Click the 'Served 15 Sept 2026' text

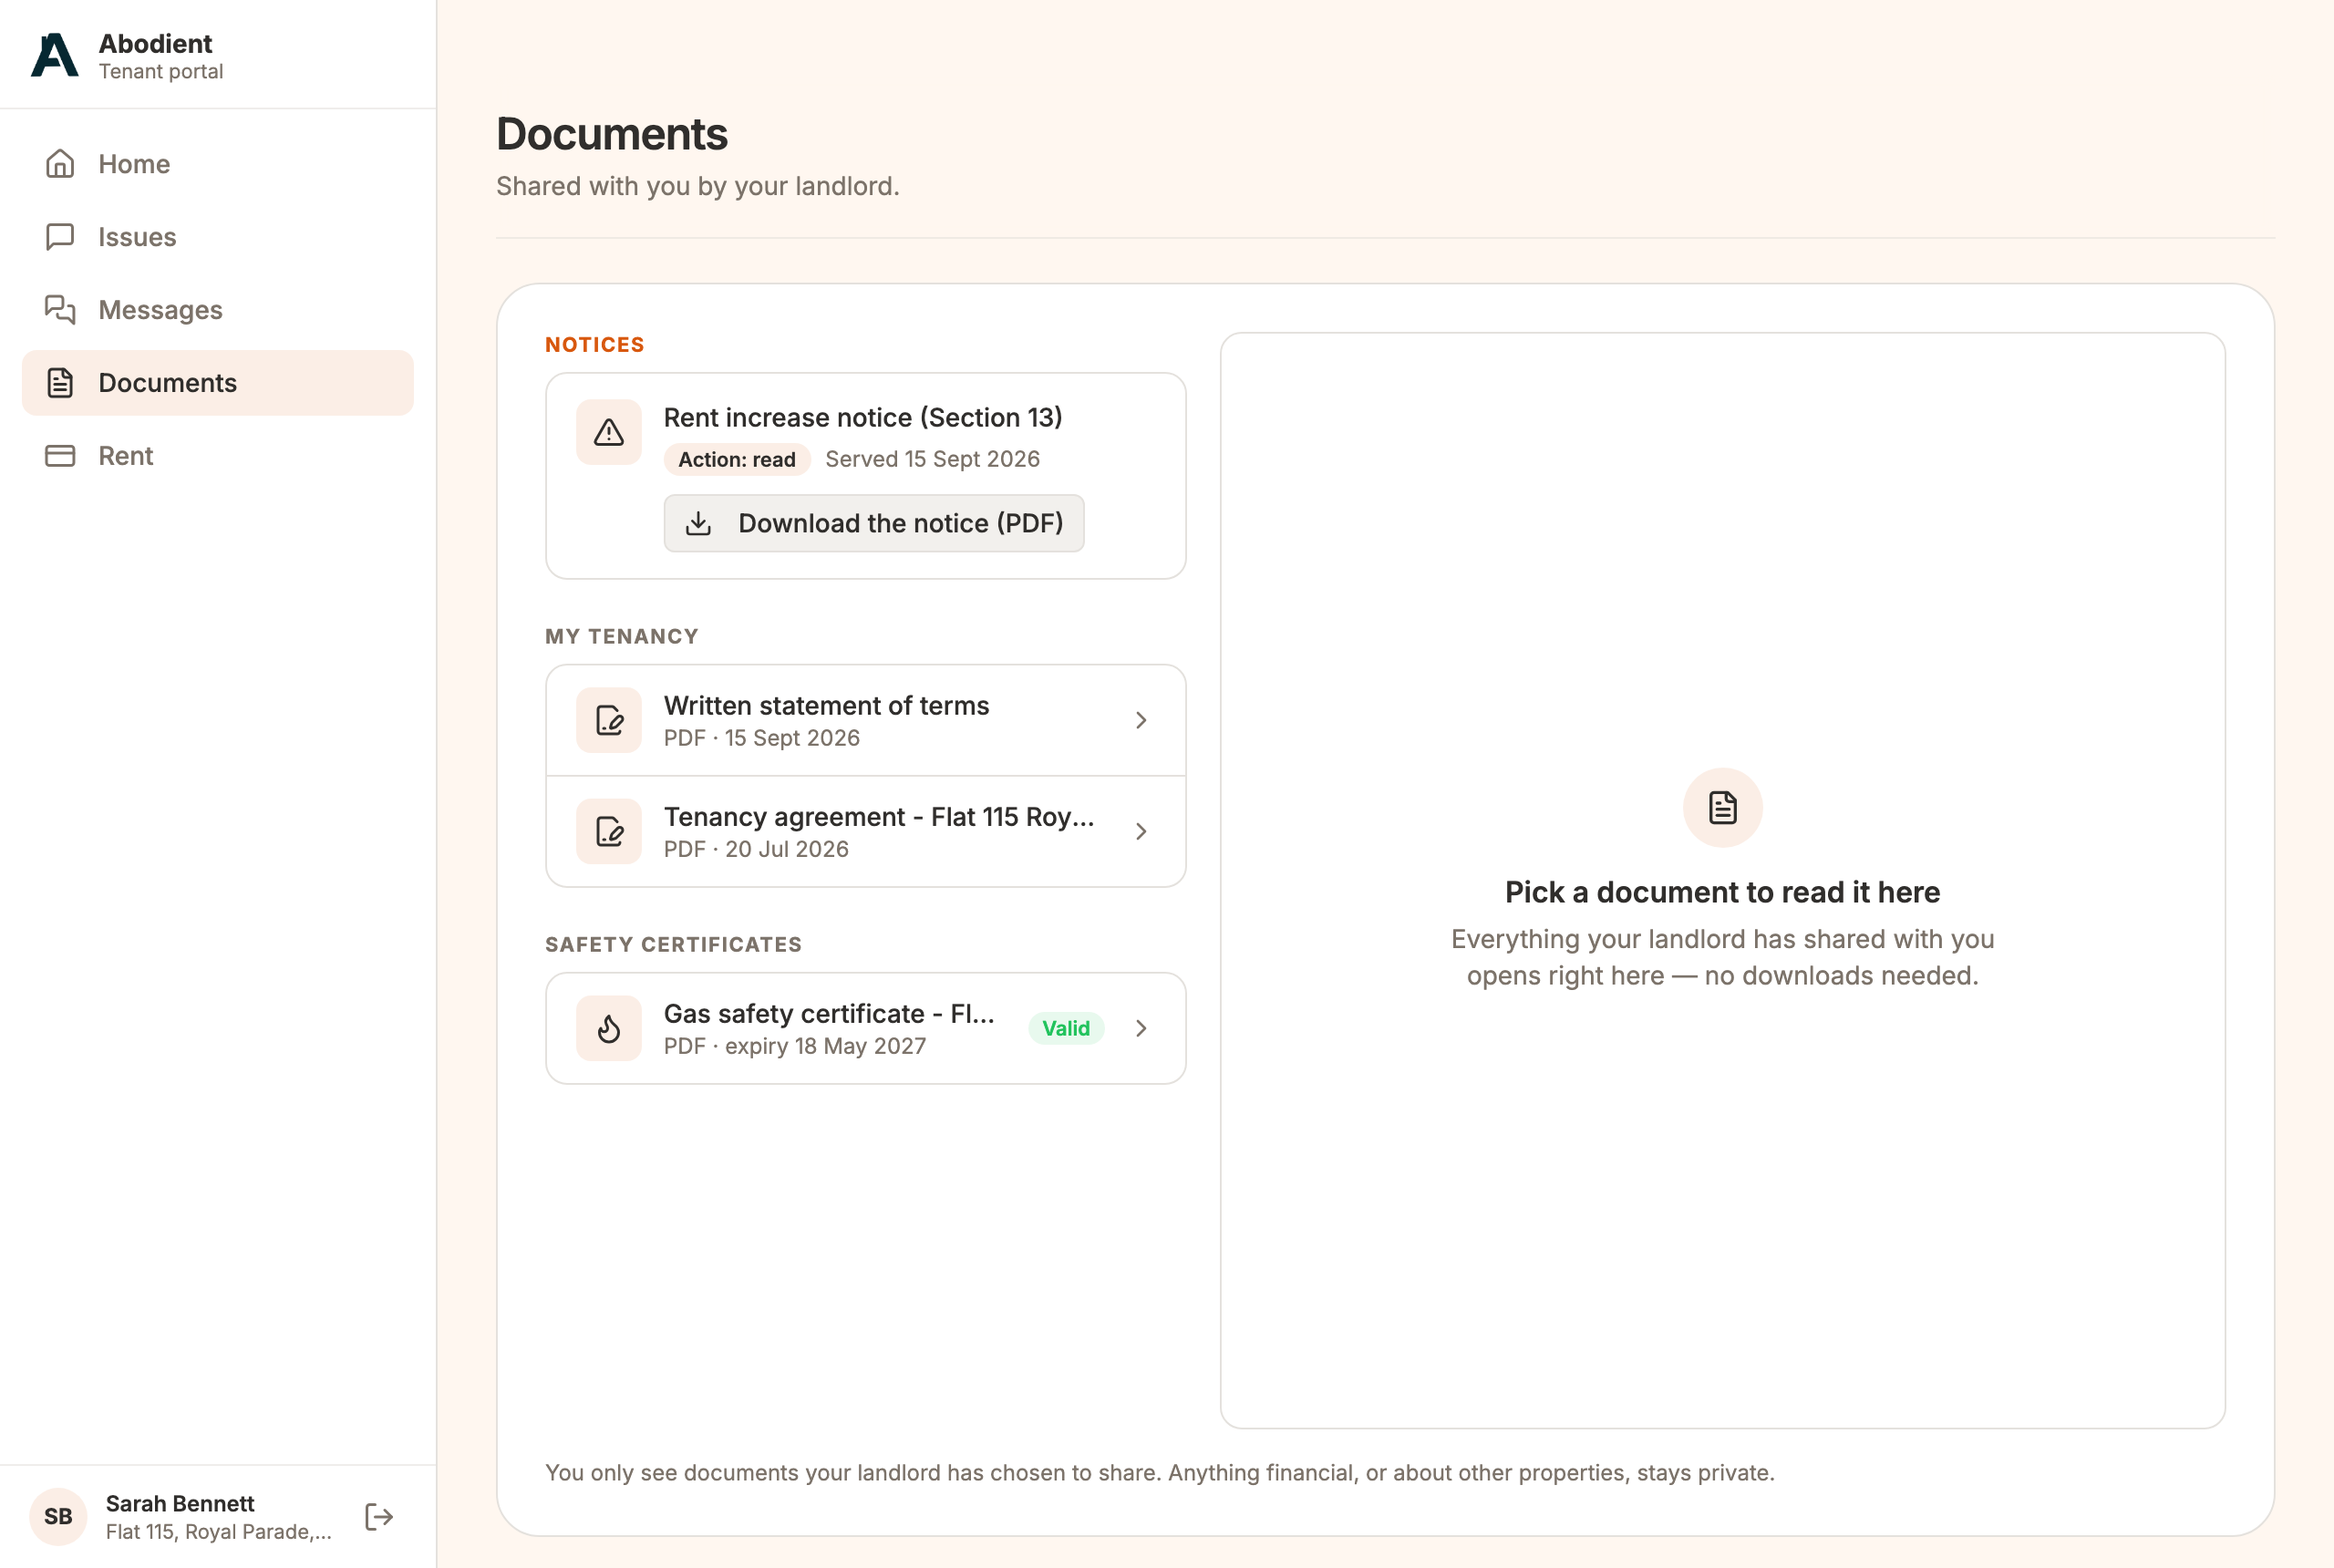point(932,459)
